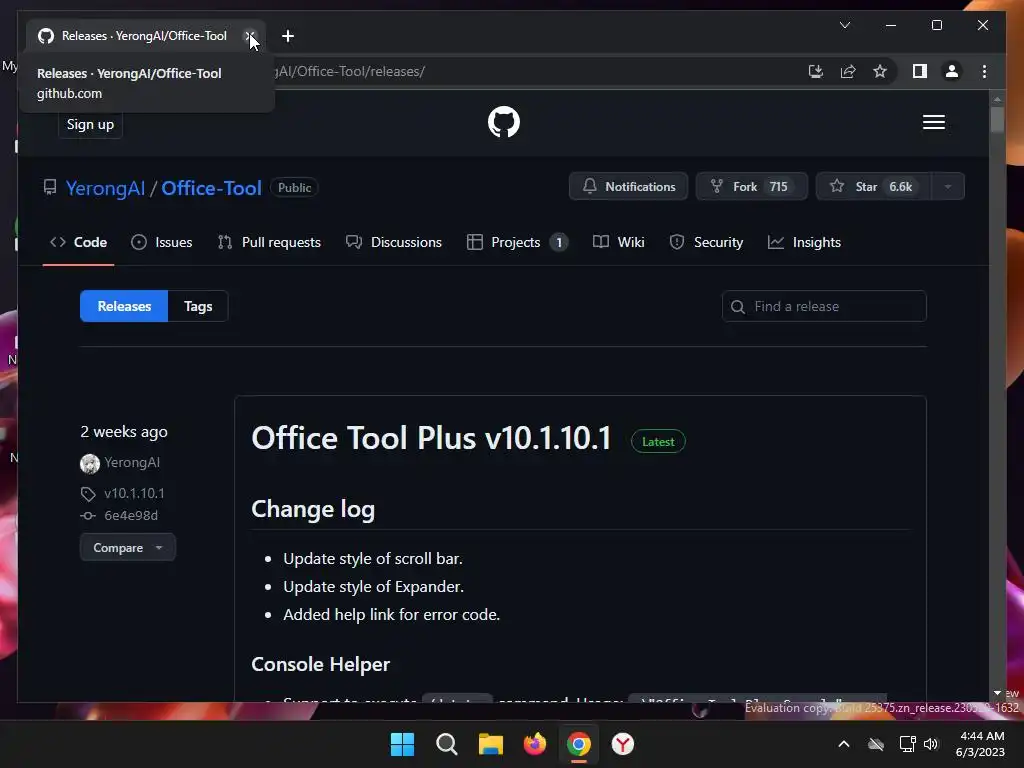Open the Security tab

click(x=706, y=242)
